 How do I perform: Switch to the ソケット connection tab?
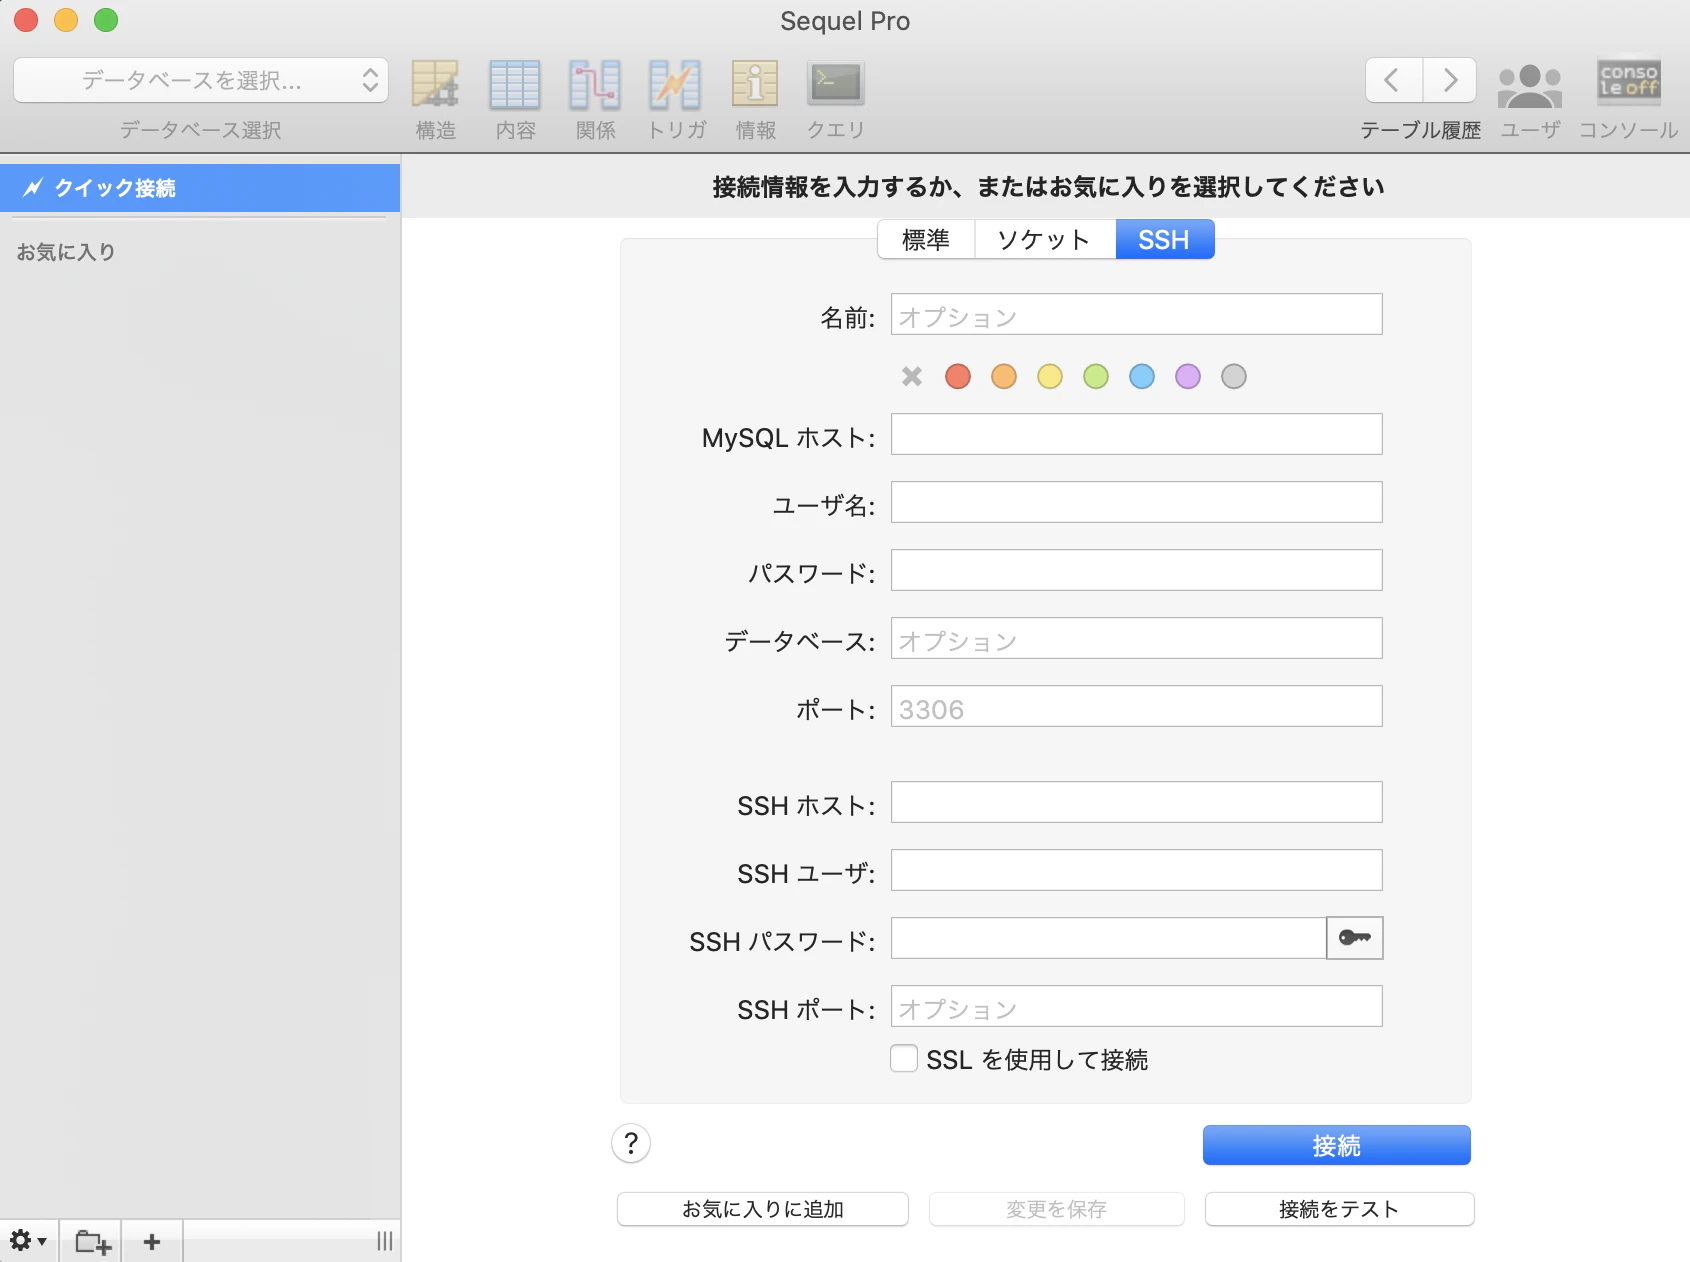click(x=1043, y=239)
